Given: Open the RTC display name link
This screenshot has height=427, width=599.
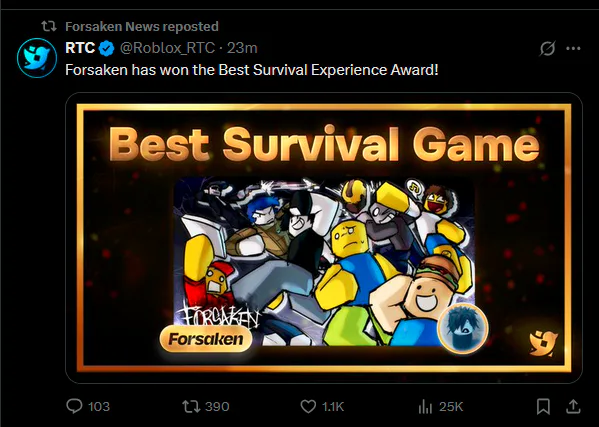Looking at the screenshot, I should point(80,48).
